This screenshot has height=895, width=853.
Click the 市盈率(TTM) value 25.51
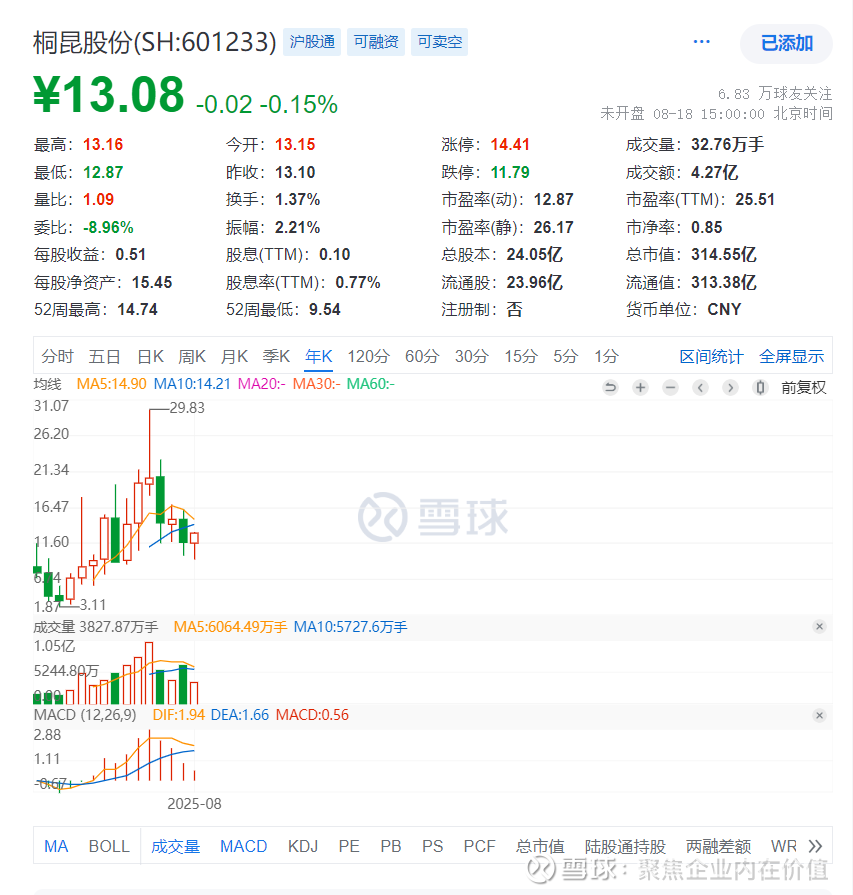point(755,200)
